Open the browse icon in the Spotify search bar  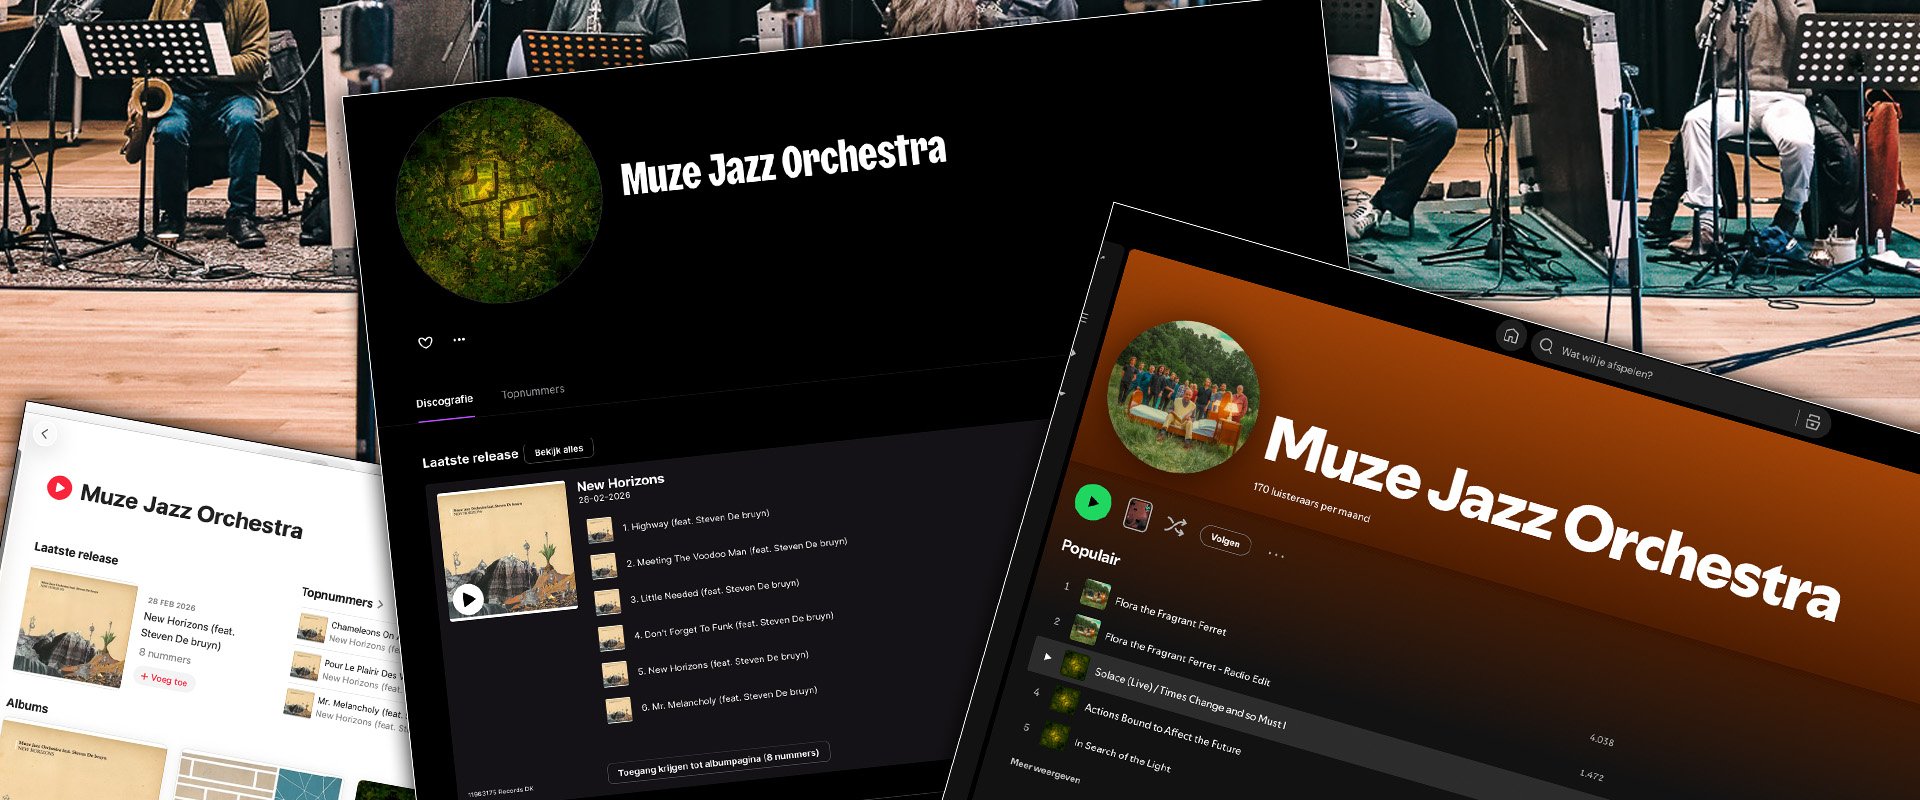click(1812, 422)
